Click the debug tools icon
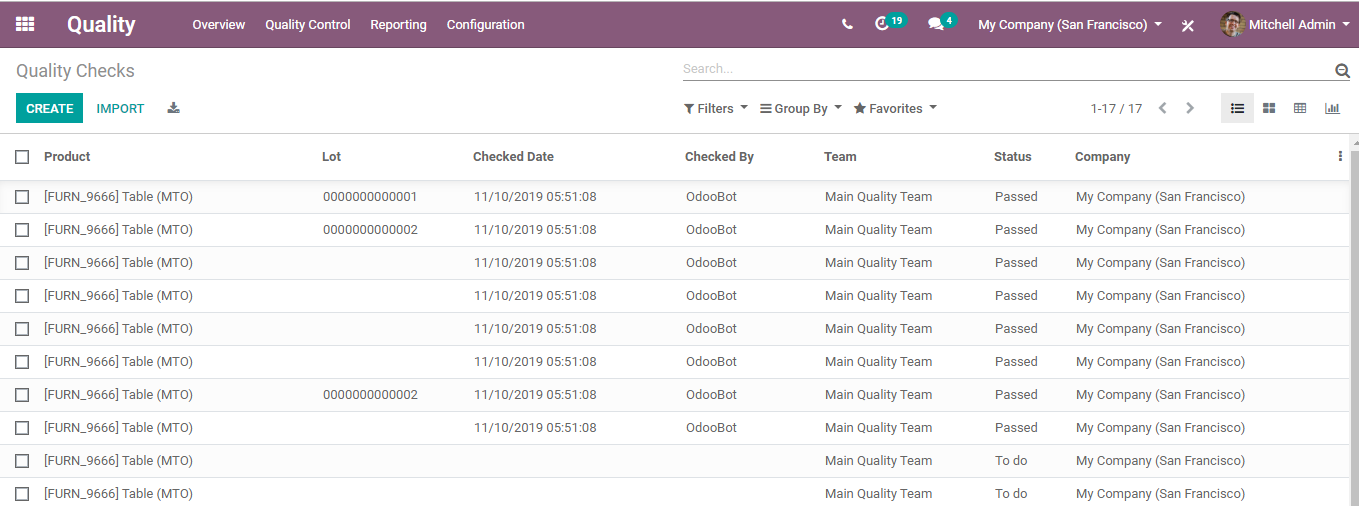The height and width of the screenshot is (506, 1359). [x=1188, y=25]
